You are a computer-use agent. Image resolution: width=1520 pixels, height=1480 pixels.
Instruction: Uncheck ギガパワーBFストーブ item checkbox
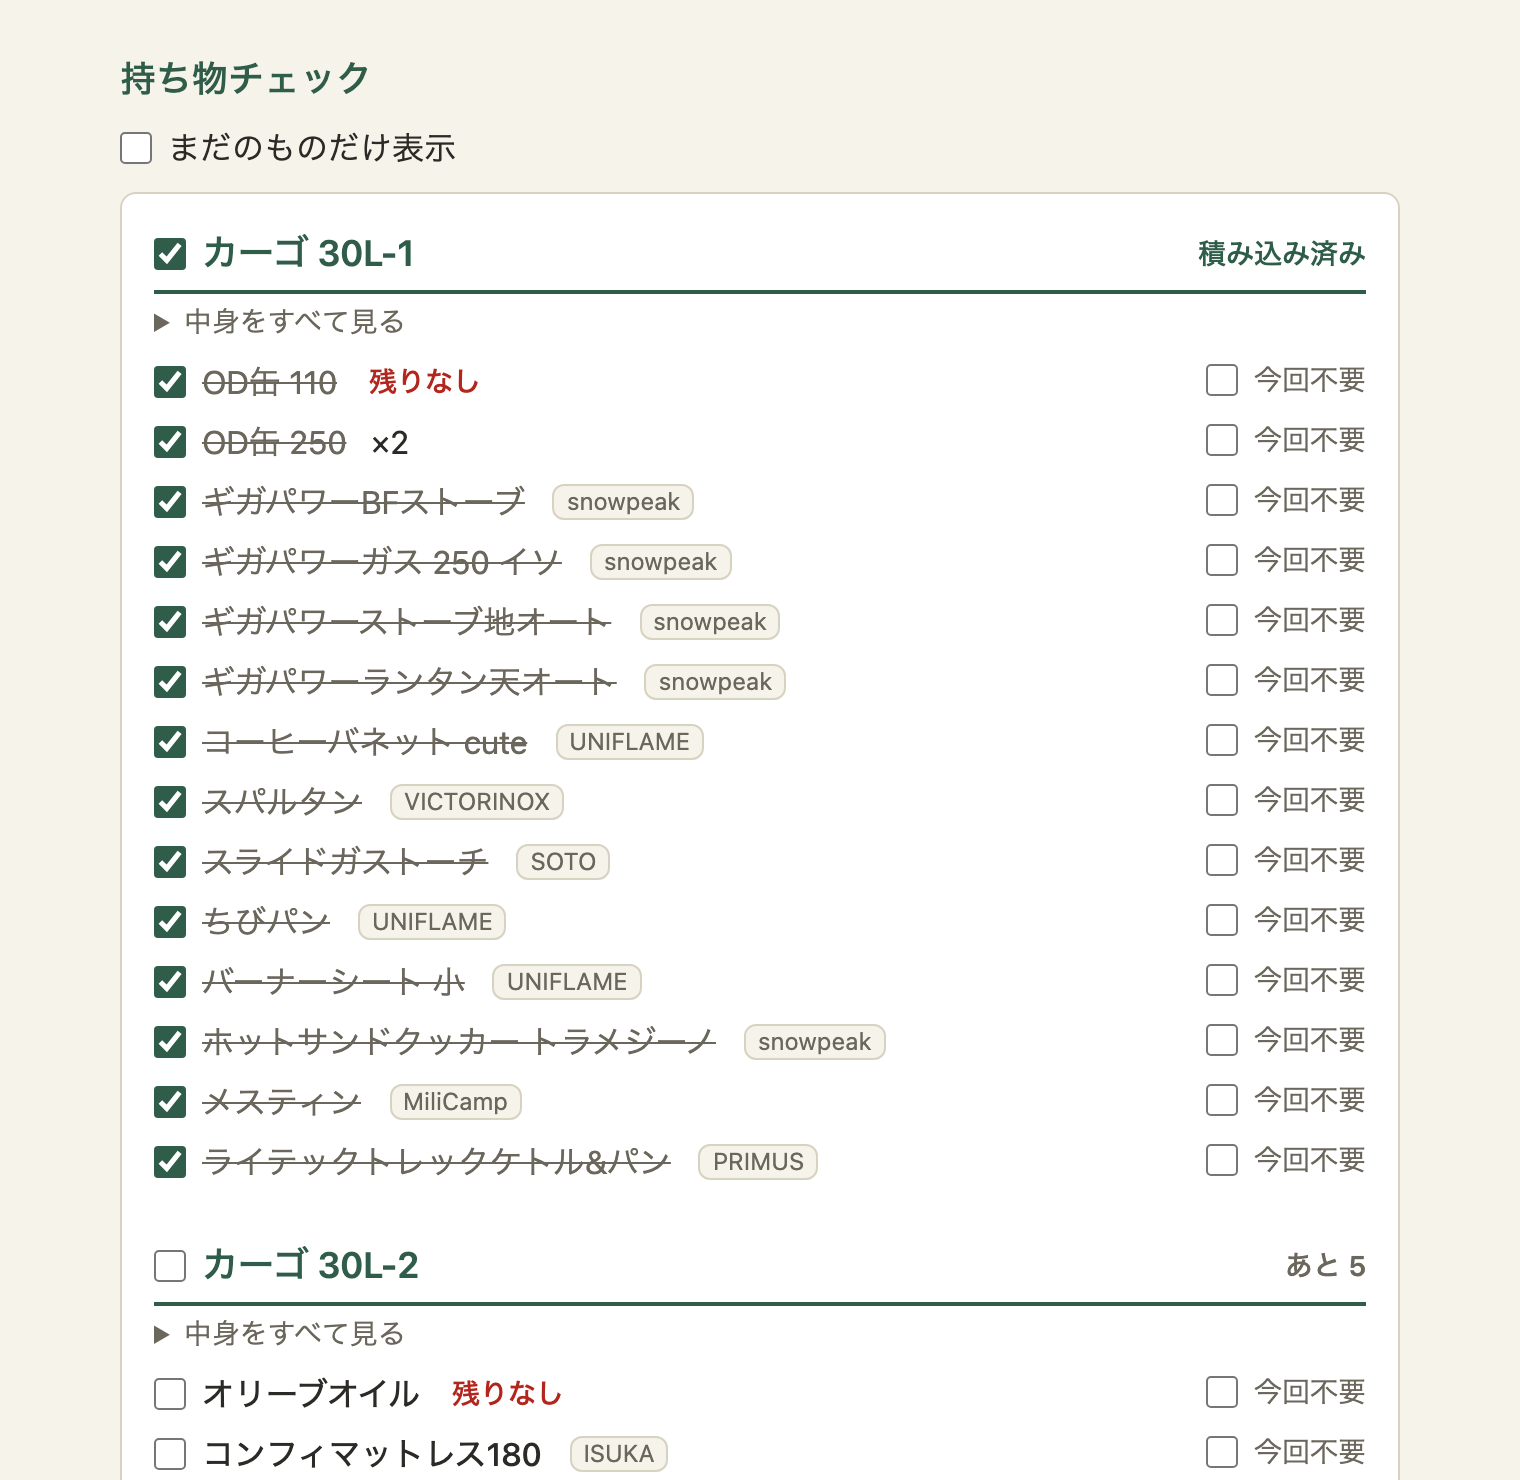(x=170, y=502)
